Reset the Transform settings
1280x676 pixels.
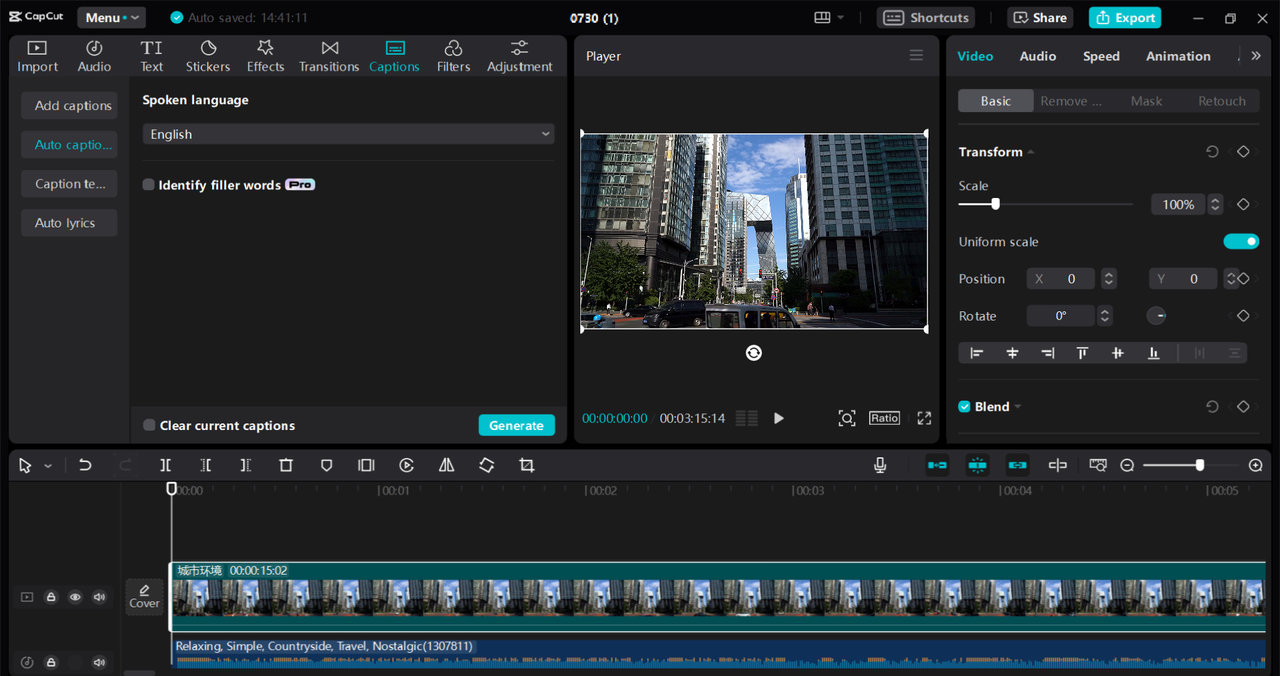click(1212, 152)
